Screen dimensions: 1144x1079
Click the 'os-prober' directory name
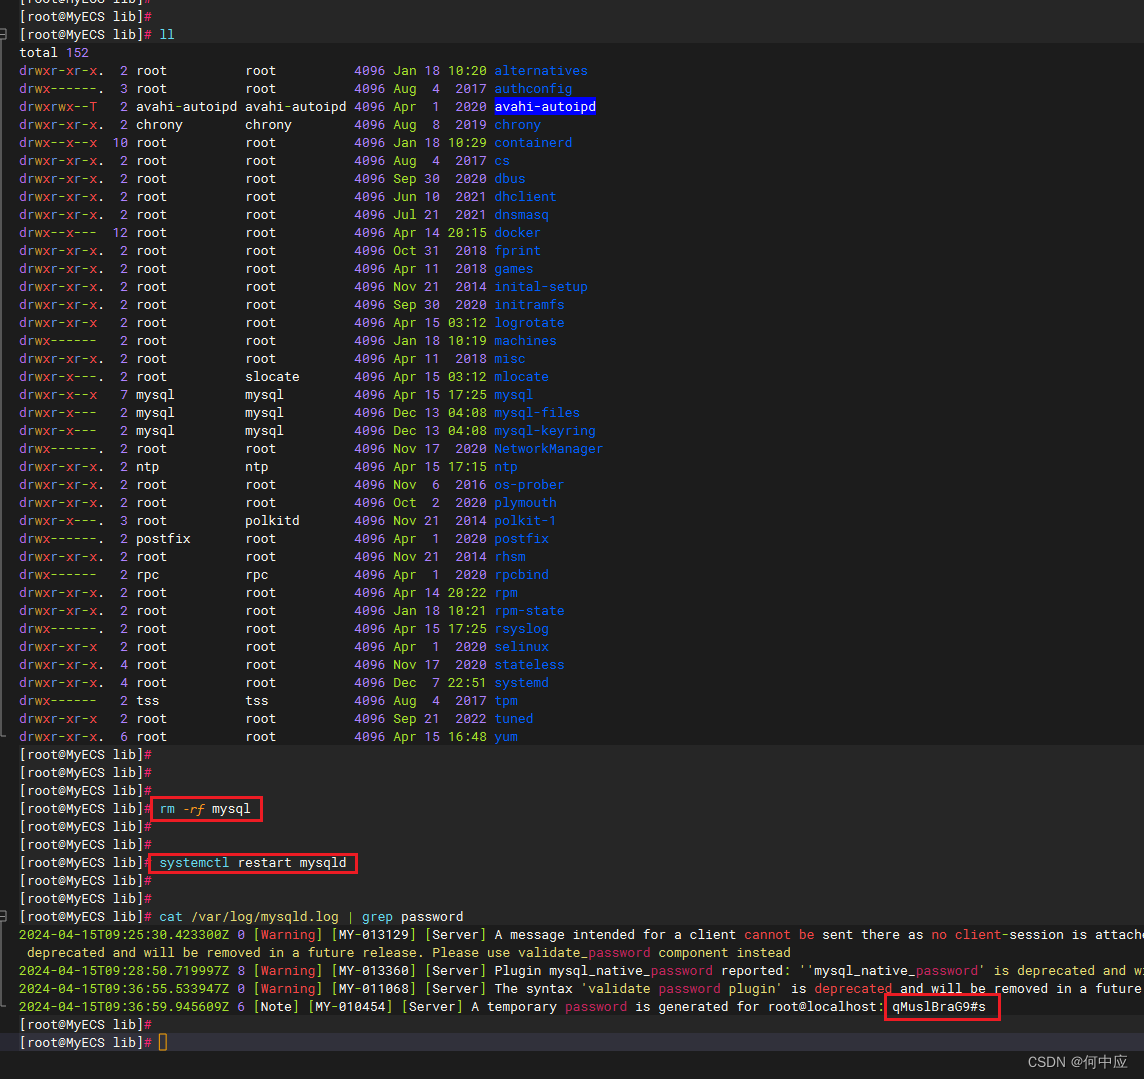[x=529, y=484]
